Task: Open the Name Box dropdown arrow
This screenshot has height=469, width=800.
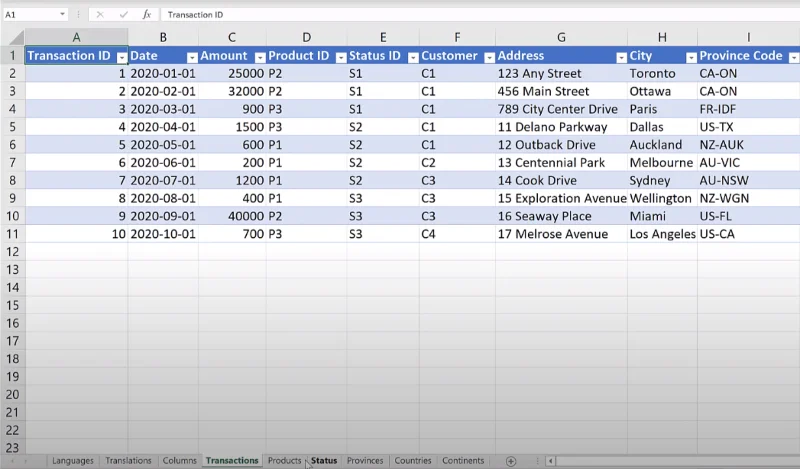Action: coord(62,14)
